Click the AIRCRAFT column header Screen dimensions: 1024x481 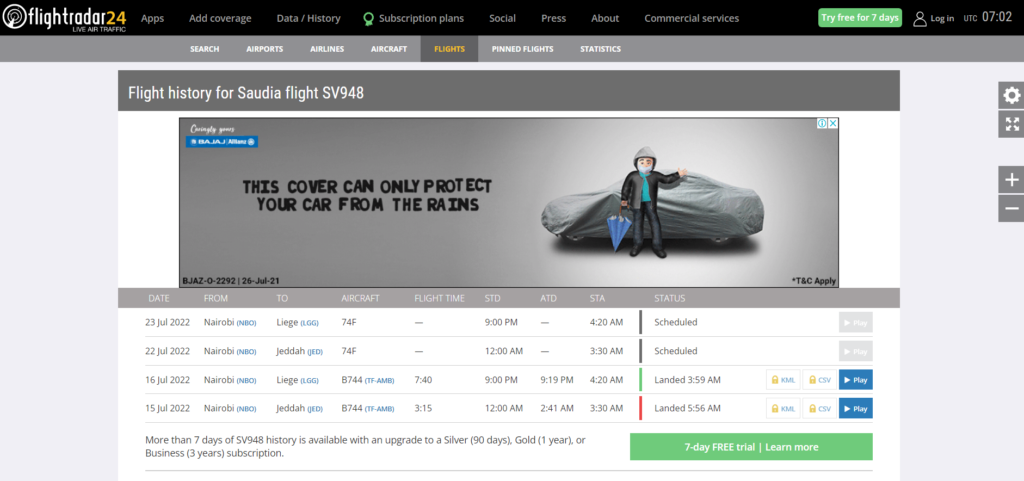point(360,298)
